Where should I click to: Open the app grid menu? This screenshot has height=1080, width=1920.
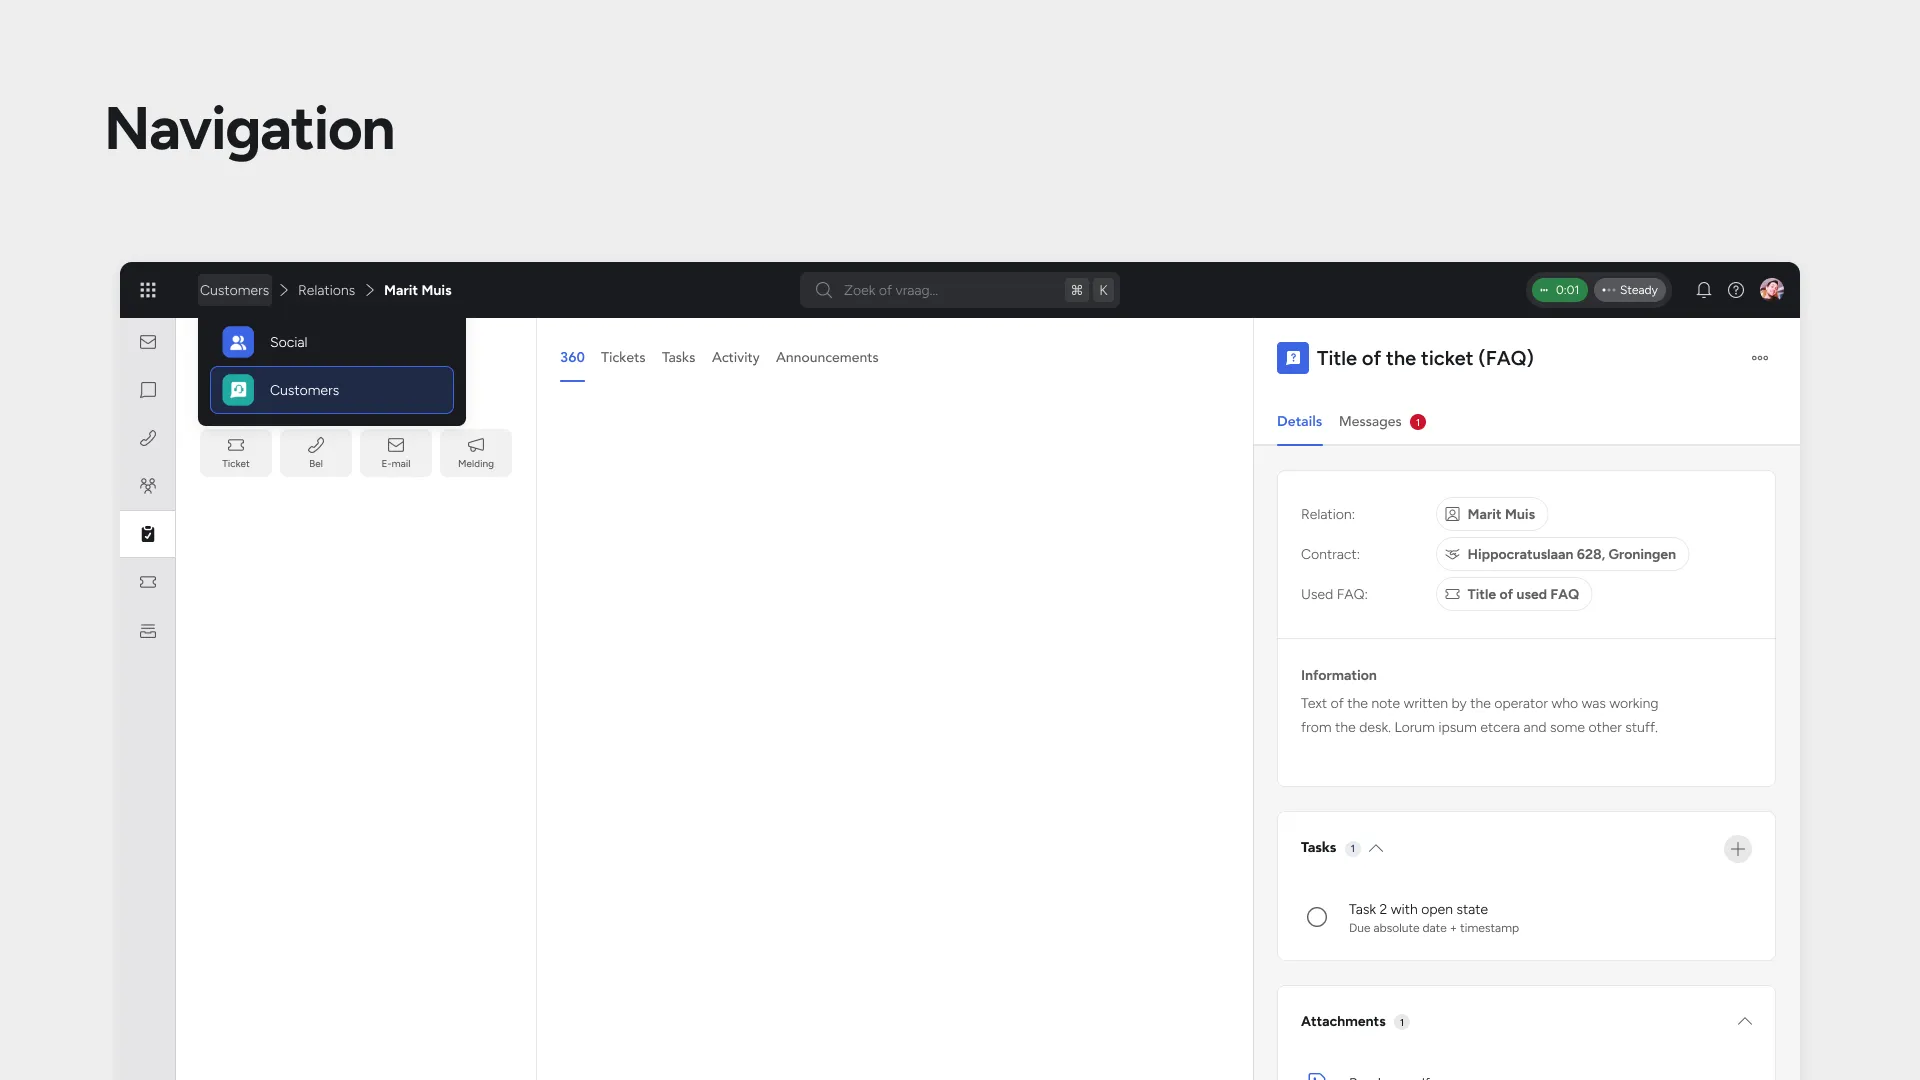click(x=148, y=290)
